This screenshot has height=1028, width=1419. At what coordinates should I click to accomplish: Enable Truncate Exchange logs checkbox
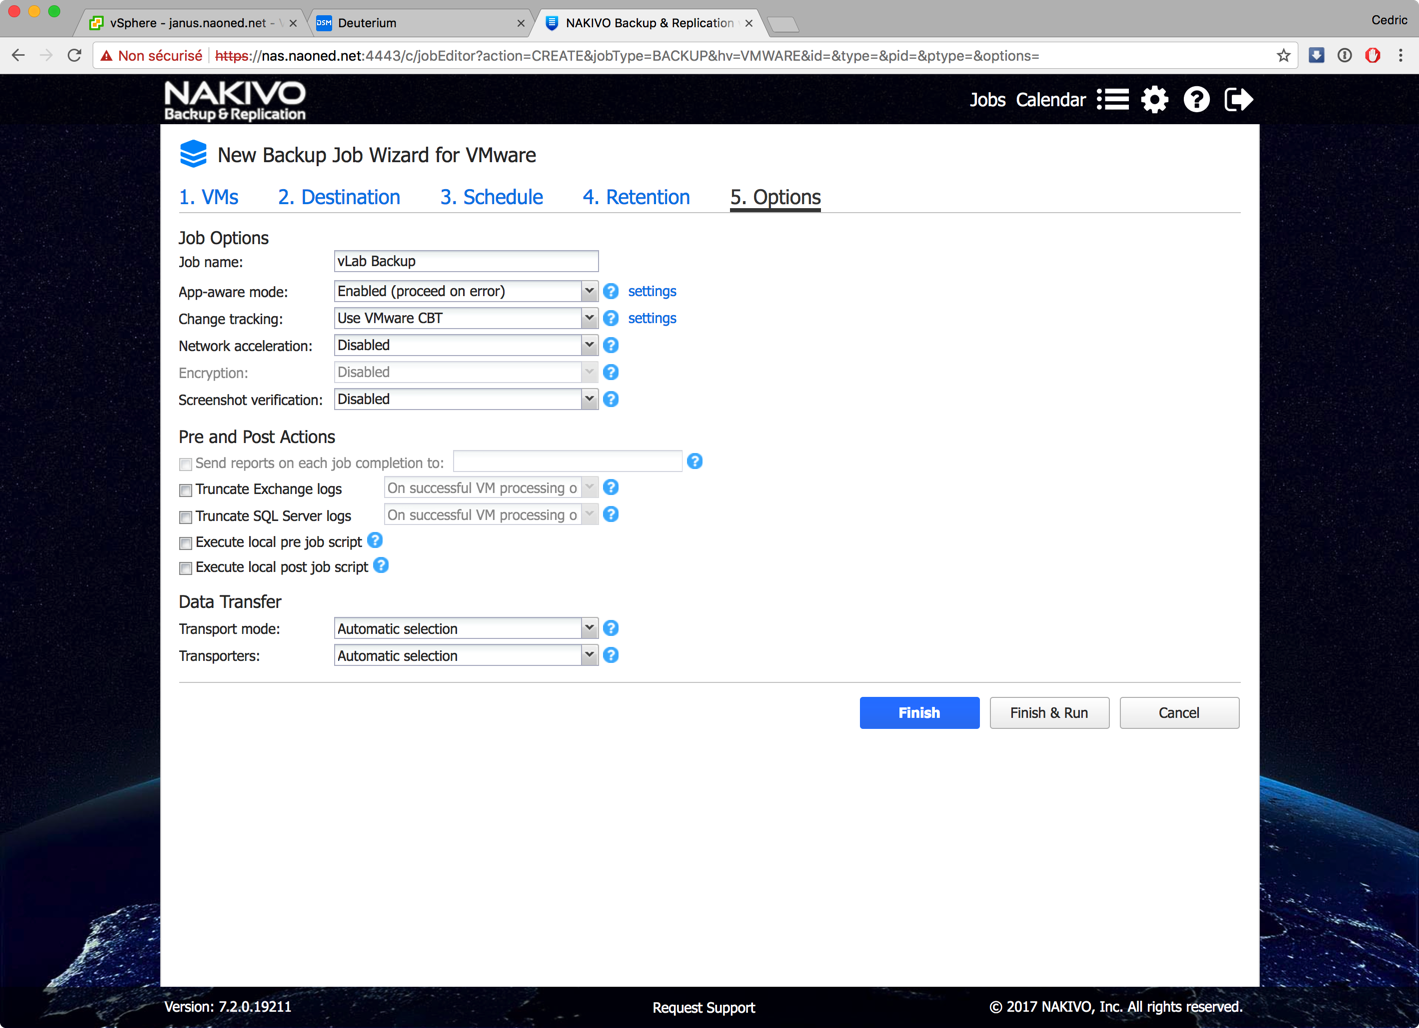[186, 490]
